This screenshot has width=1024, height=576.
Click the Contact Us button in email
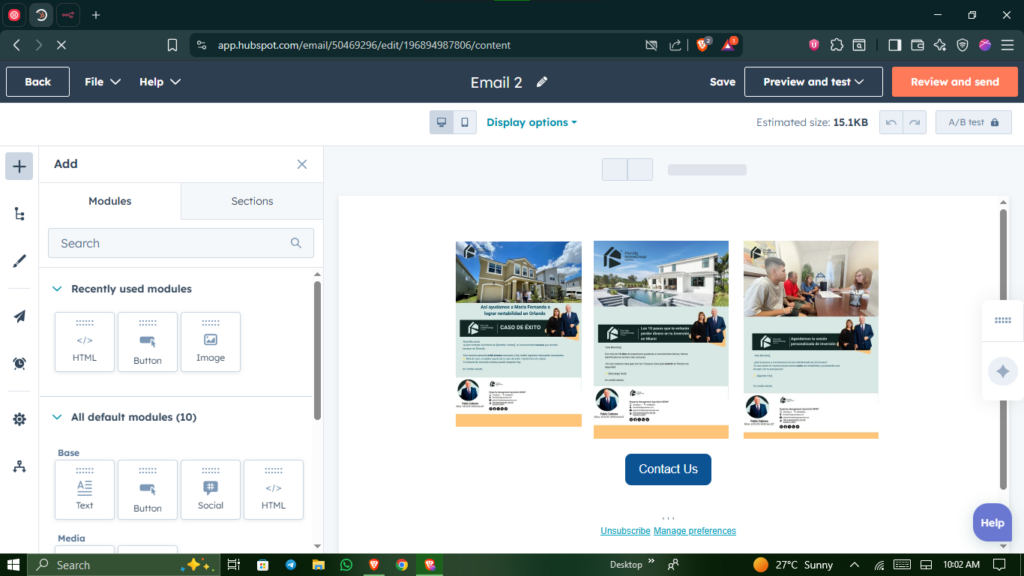(668, 469)
